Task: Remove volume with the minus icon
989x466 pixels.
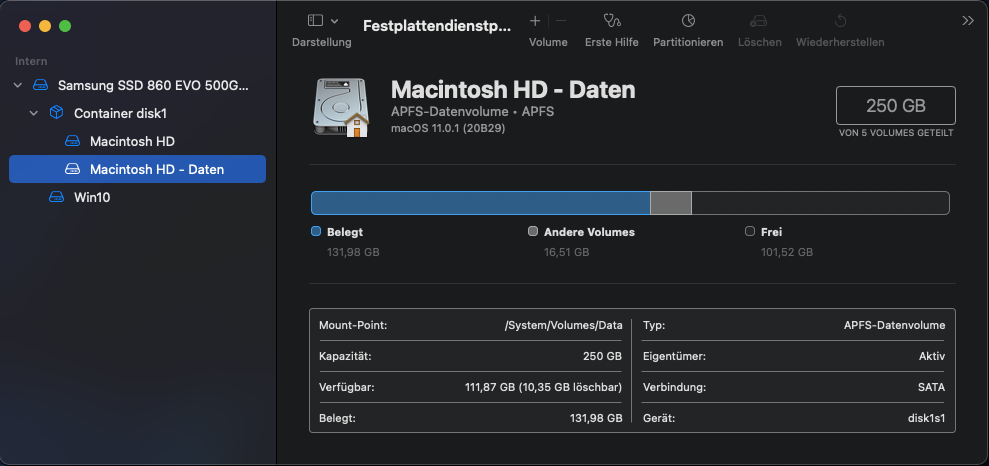Action: pyautogui.click(x=561, y=21)
